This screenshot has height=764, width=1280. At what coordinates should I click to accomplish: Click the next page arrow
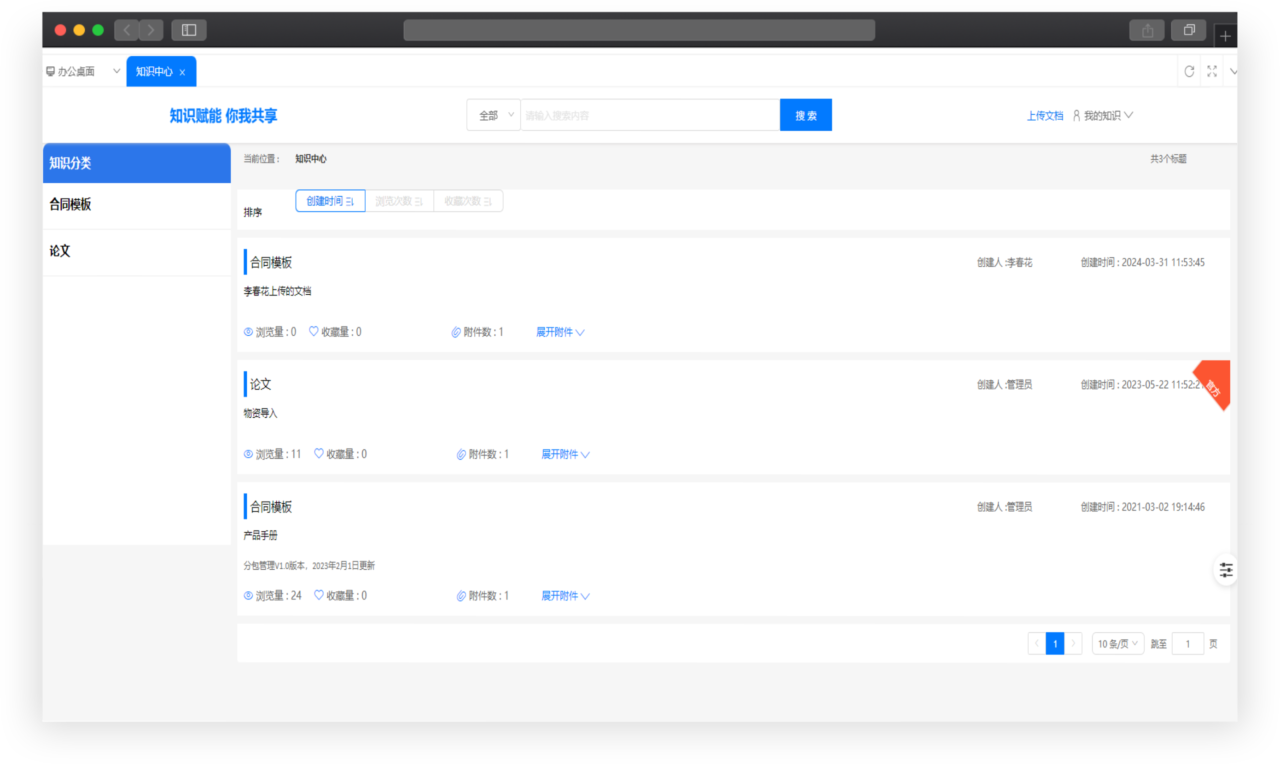point(1074,644)
